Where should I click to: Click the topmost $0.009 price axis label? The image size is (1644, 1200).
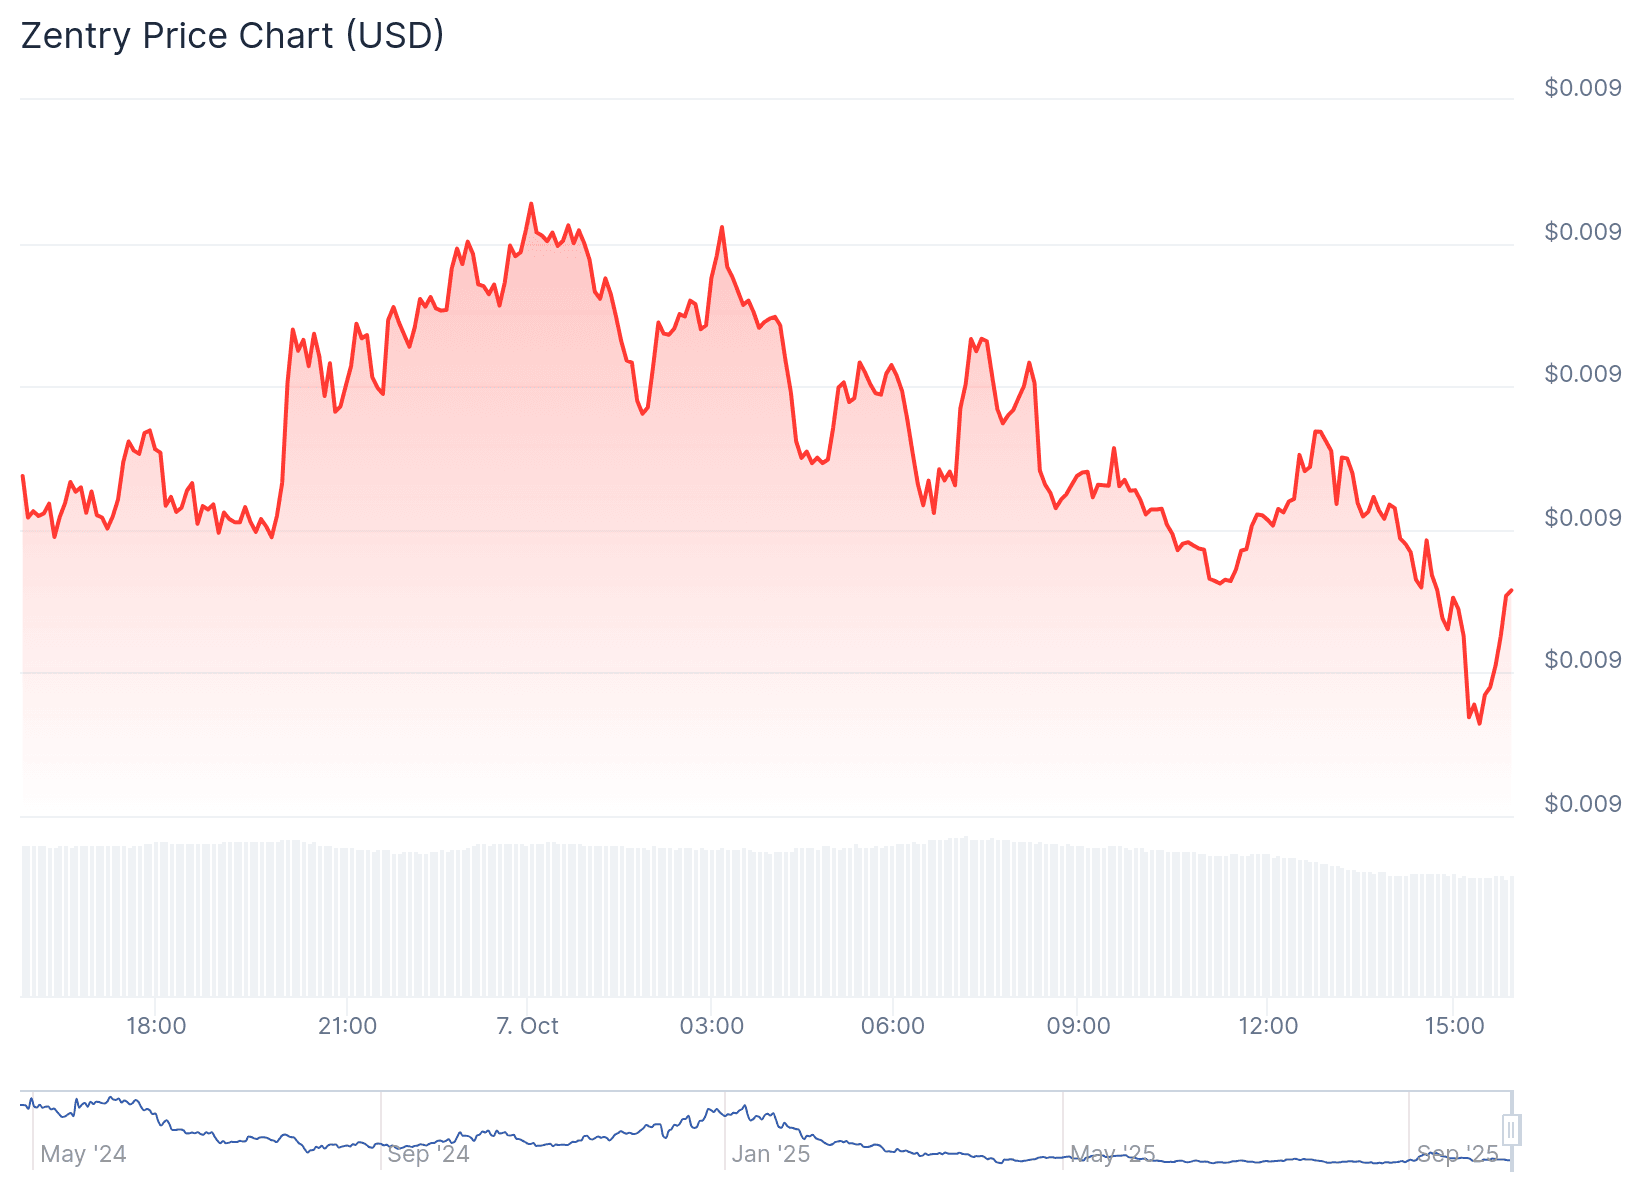[1582, 88]
